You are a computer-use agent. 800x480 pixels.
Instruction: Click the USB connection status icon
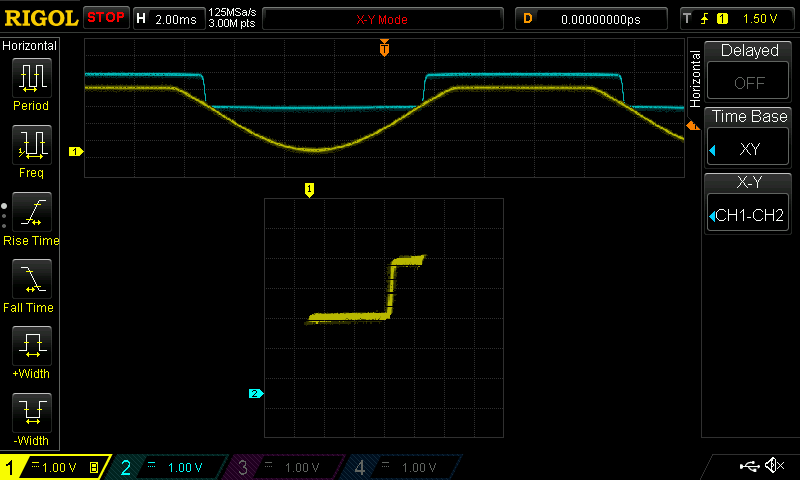tap(749, 466)
